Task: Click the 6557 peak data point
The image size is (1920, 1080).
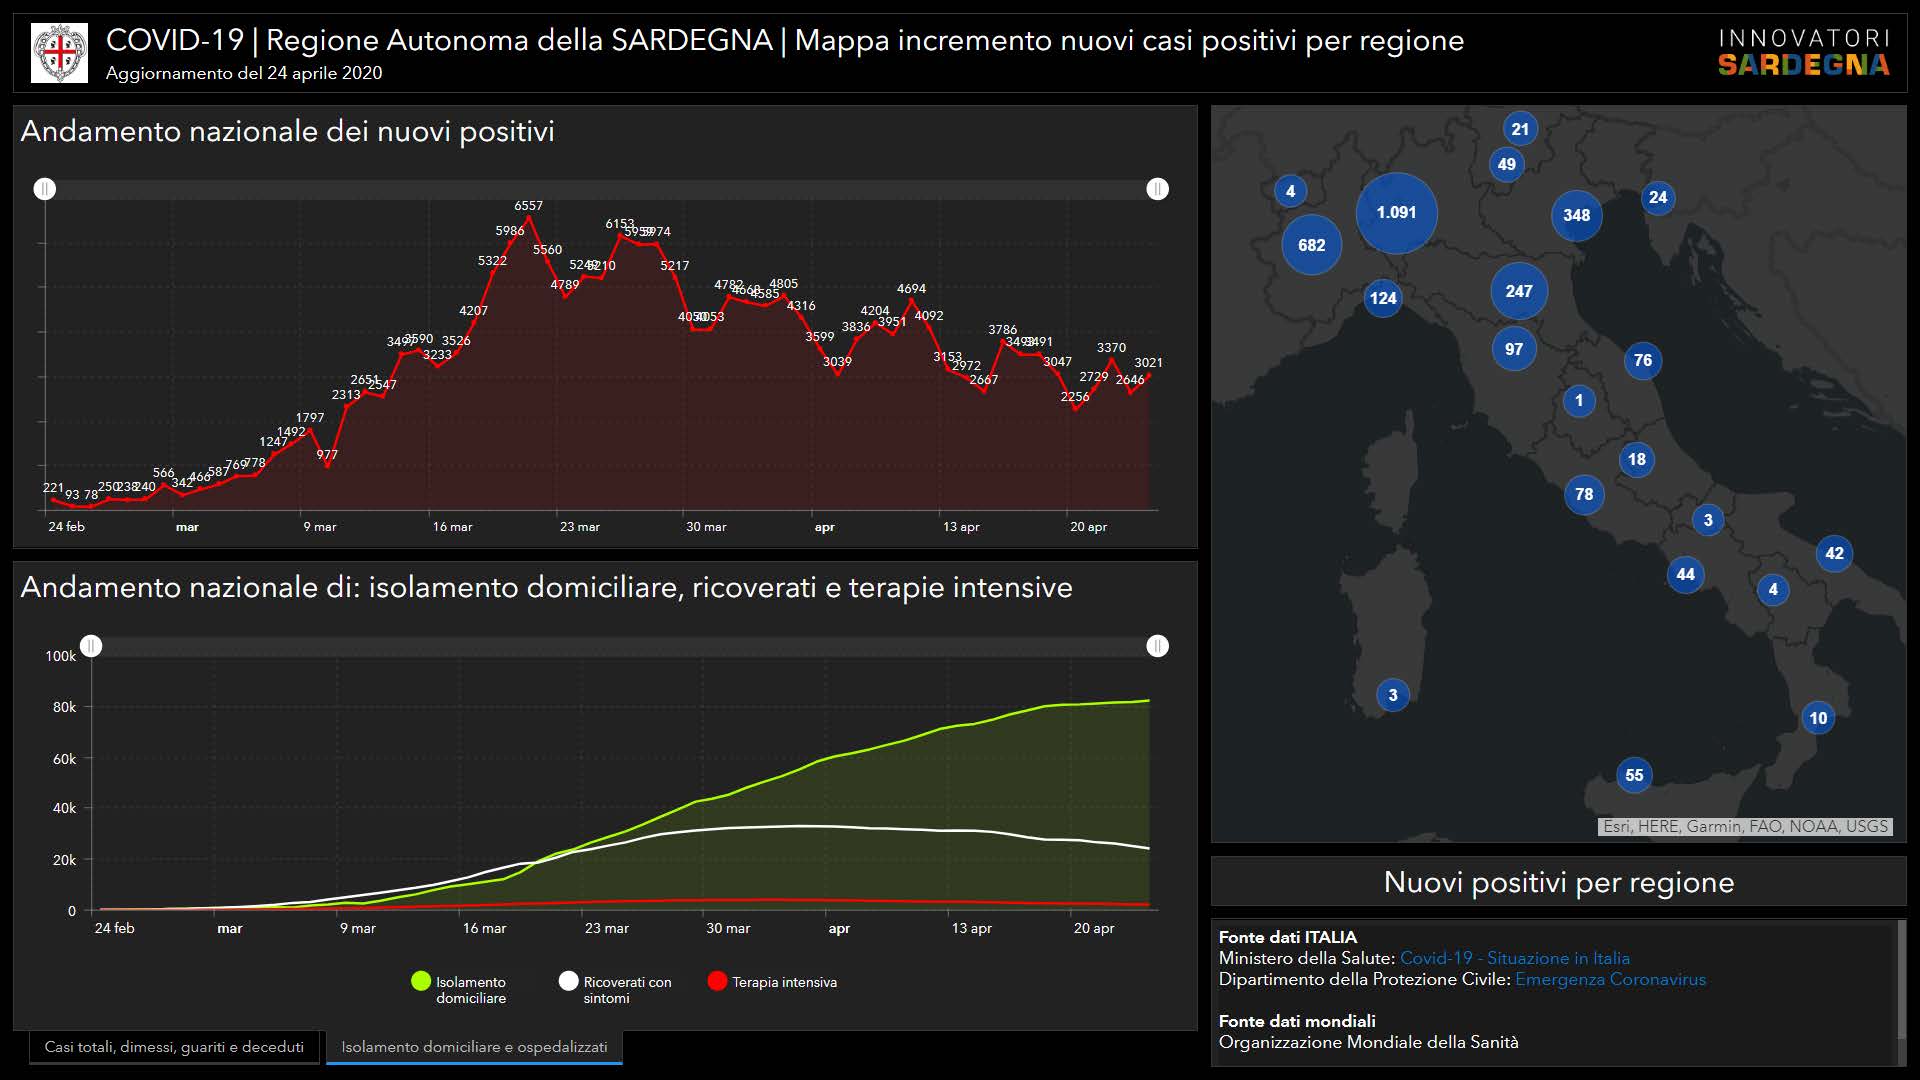Action: (x=529, y=218)
